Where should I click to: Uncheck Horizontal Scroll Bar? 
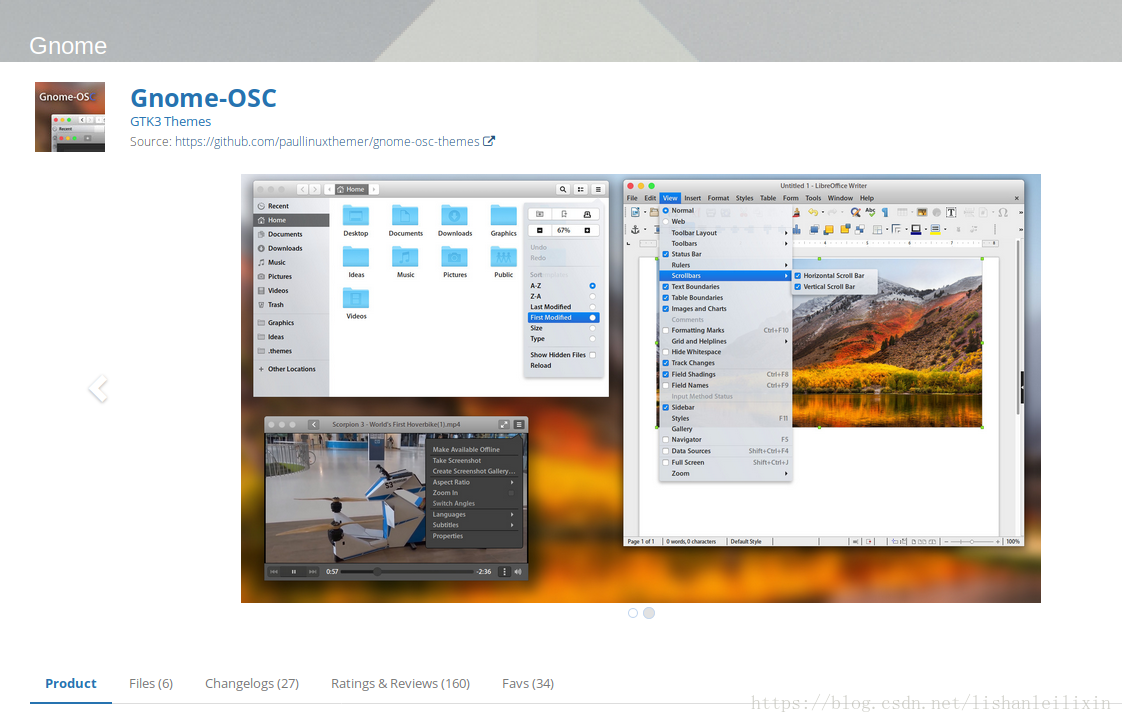(x=798, y=276)
